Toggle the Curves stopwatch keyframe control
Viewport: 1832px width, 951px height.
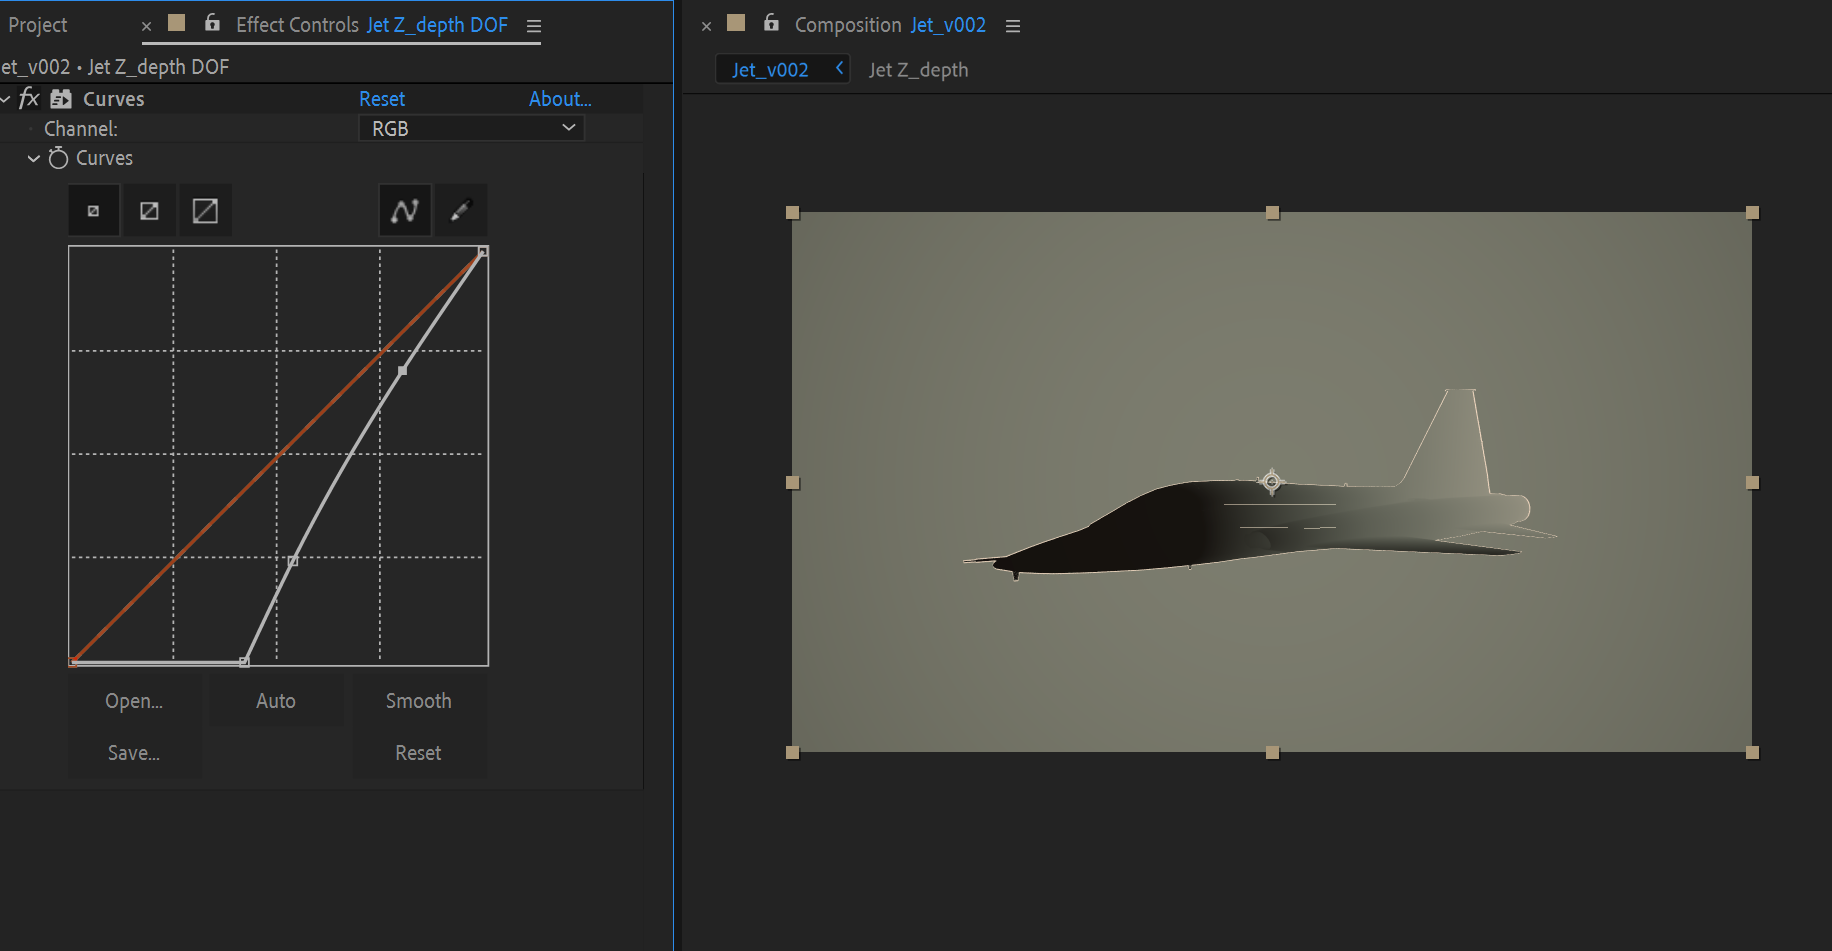point(59,158)
